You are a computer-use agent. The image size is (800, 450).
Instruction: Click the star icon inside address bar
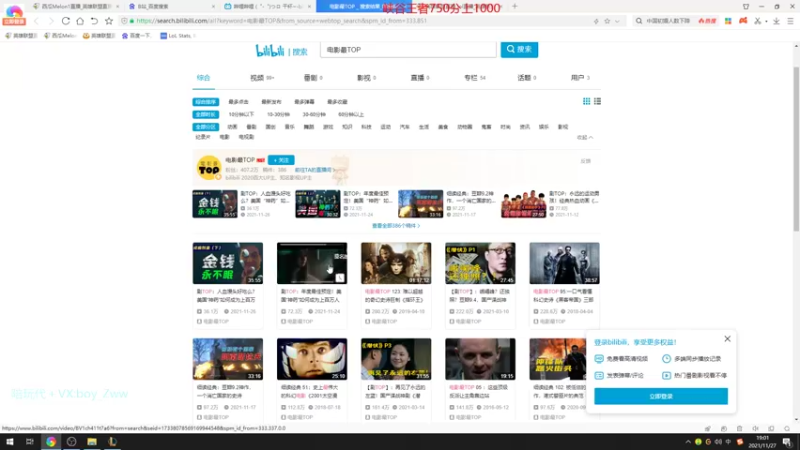607,21
